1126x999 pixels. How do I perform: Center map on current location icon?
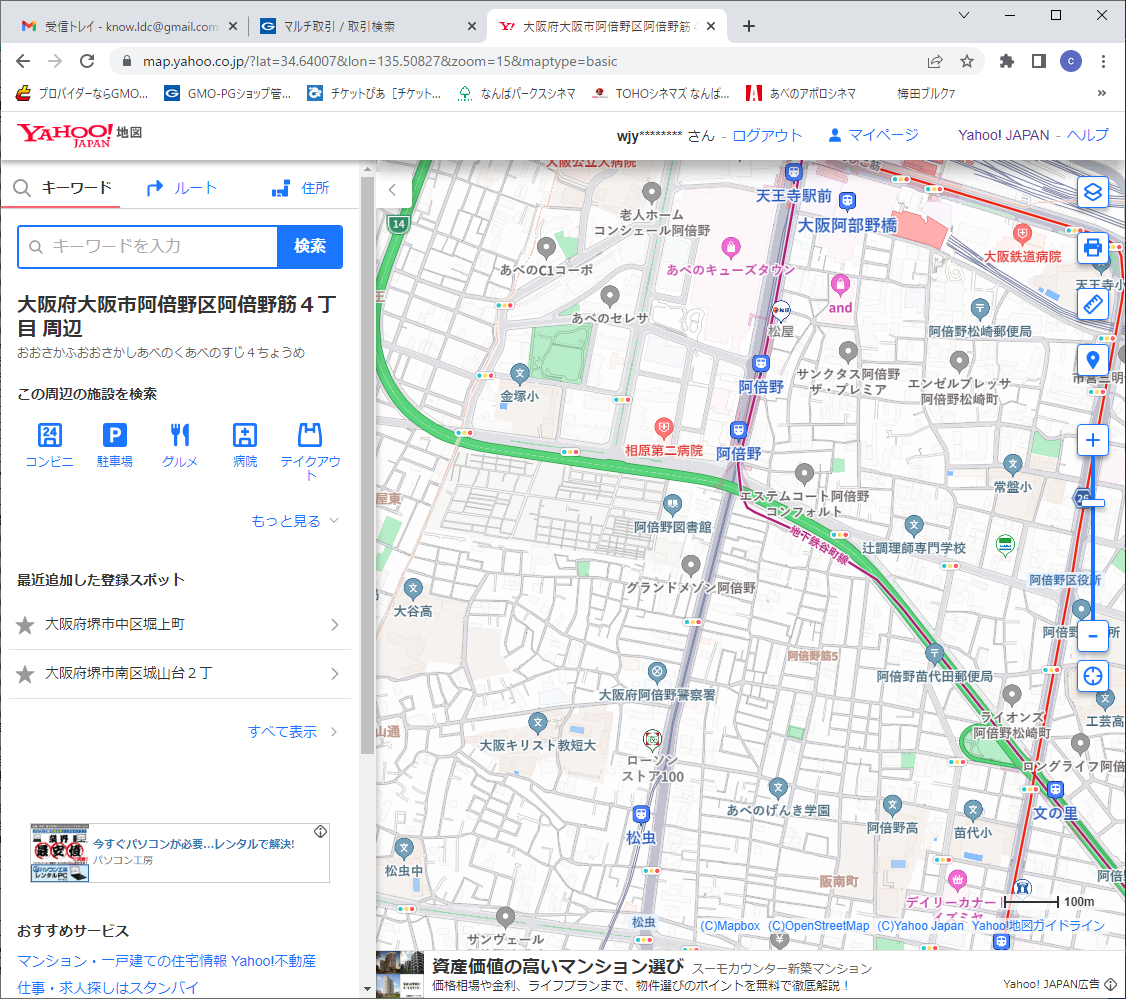pos(1093,675)
